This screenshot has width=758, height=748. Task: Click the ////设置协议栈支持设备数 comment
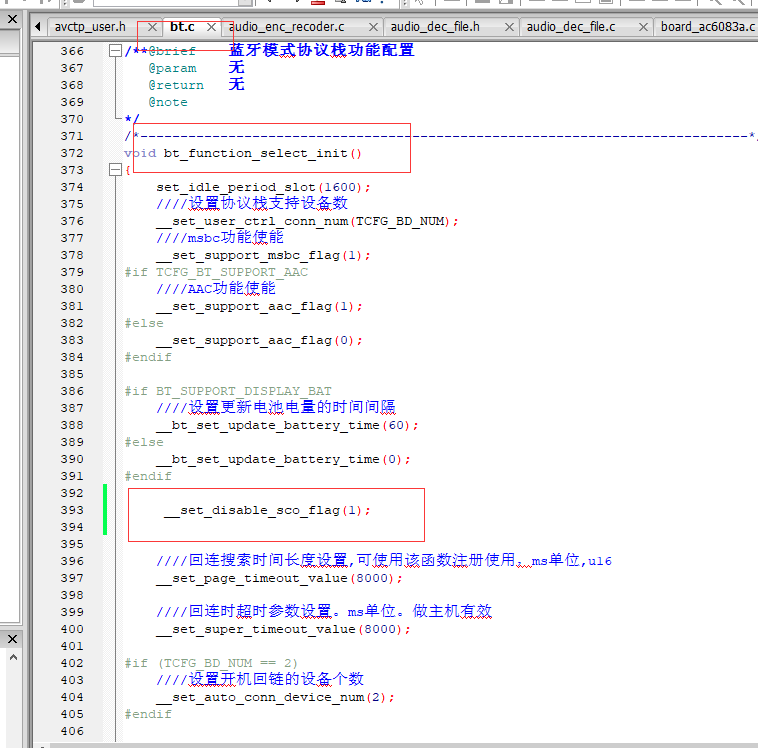coord(252,204)
